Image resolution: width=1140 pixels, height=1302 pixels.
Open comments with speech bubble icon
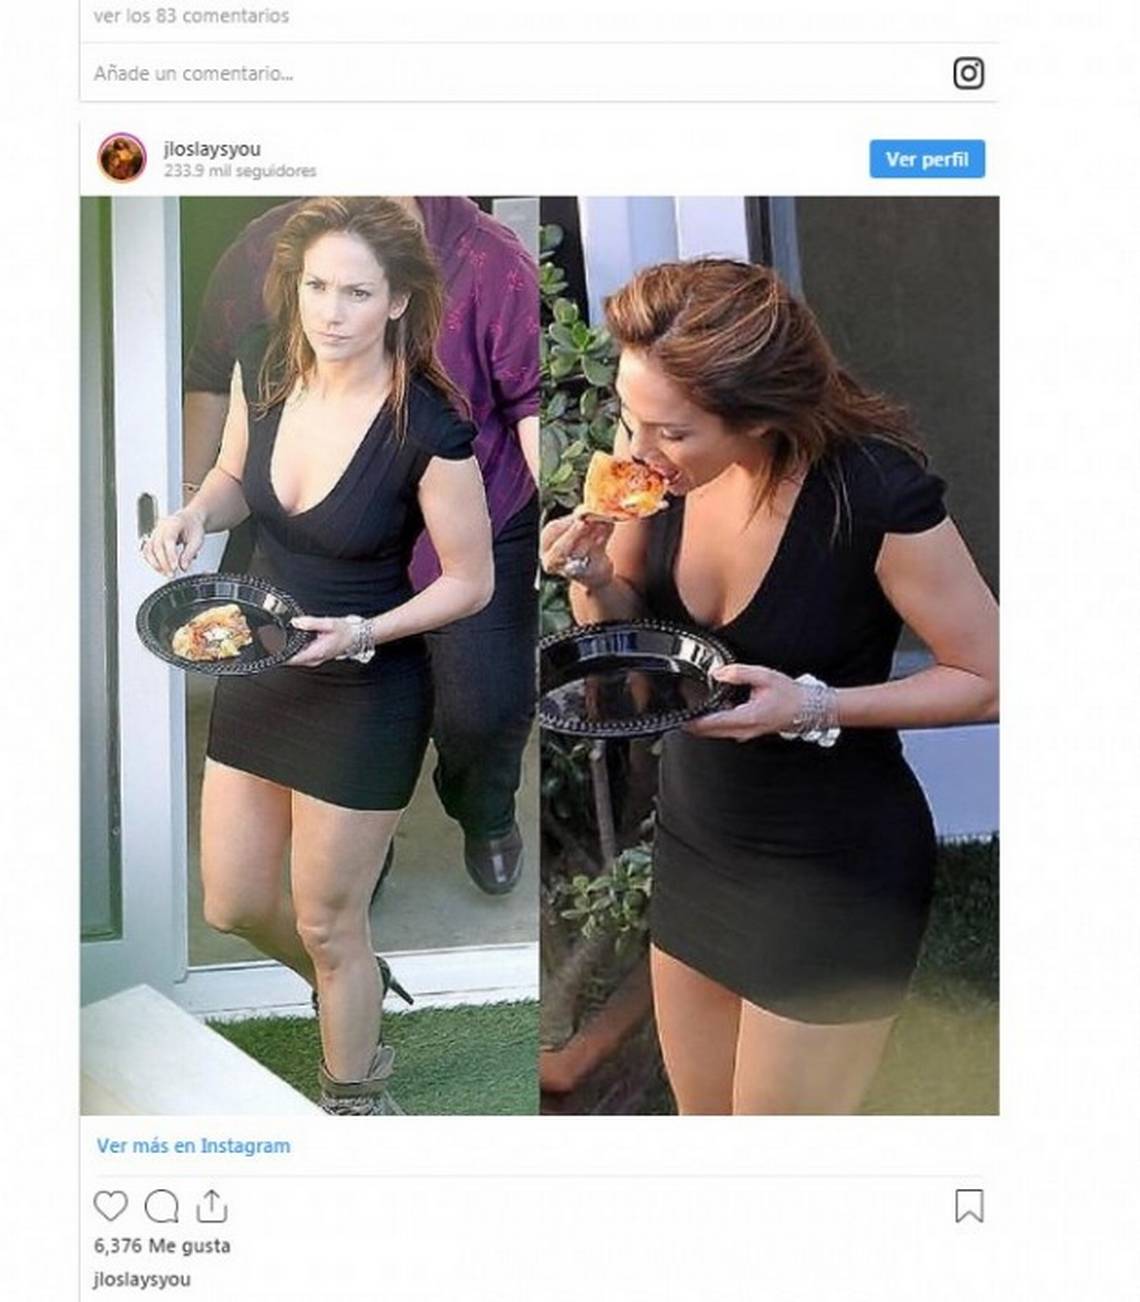pyautogui.click(x=162, y=1206)
